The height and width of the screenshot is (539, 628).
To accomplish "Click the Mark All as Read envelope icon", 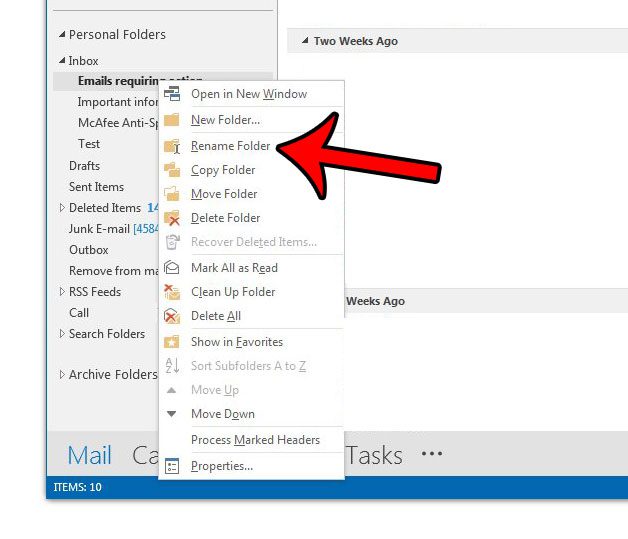I will pyautogui.click(x=172, y=268).
